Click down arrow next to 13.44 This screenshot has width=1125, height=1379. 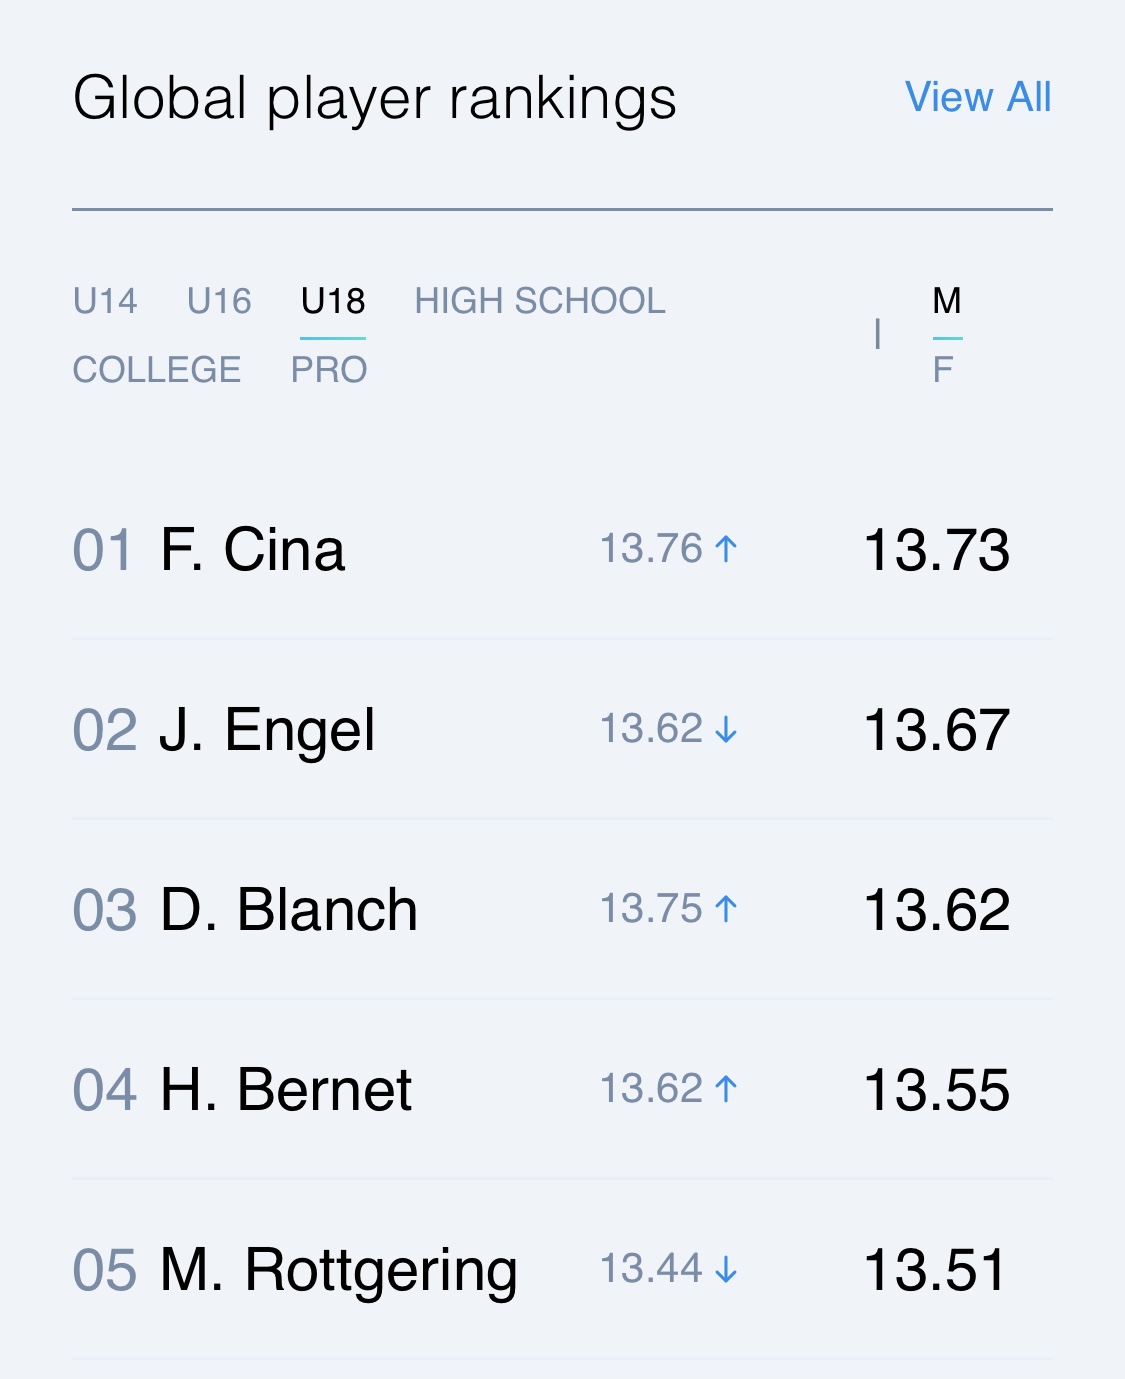point(727,1270)
